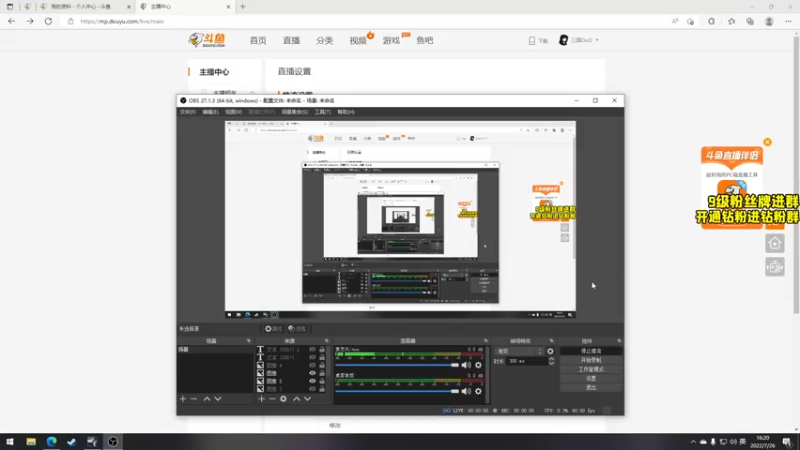This screenshot has height=450, width=800.
Task: Pop out the Controls dock panel
Action: (x=619, y=341)
